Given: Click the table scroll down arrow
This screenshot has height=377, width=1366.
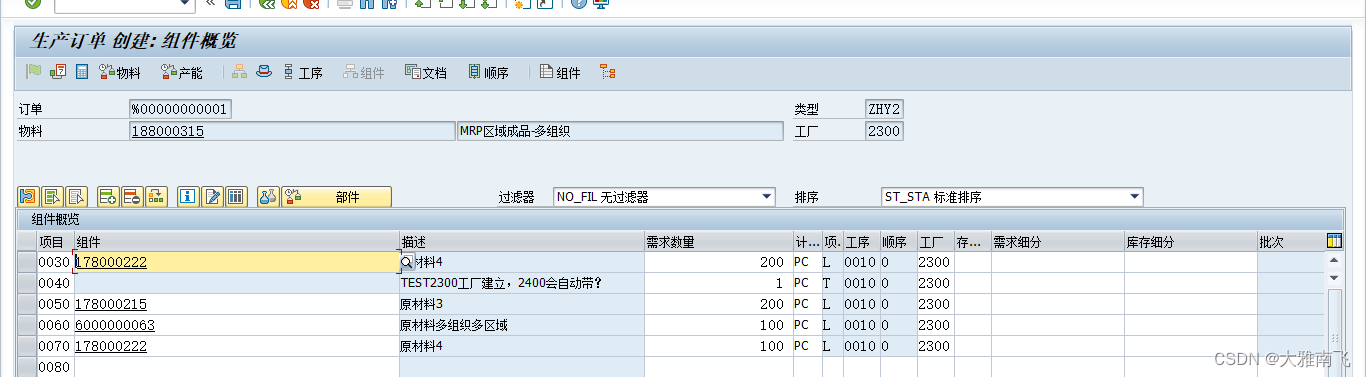Looking at the screenshot, I should [1334, 277].
